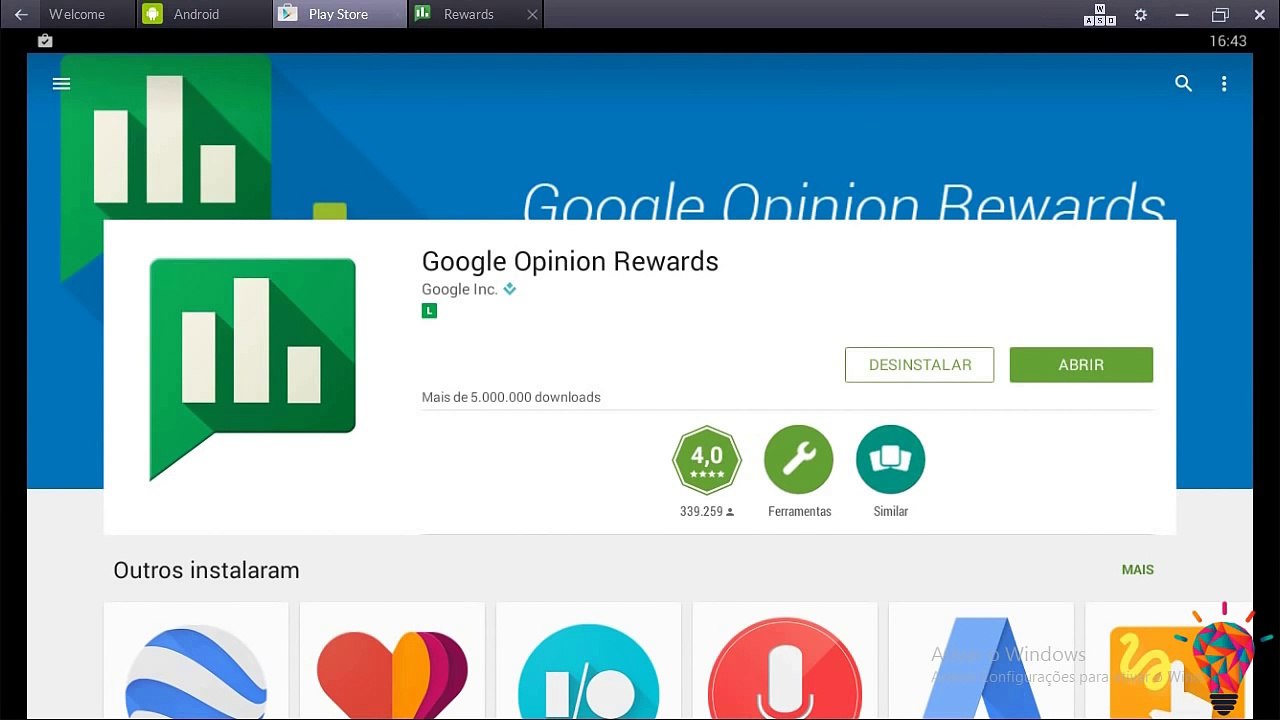Viewport: 1280px width, 720px height.
Task: Minimize the BlueStacks window
Action: tap(1182, 14)
